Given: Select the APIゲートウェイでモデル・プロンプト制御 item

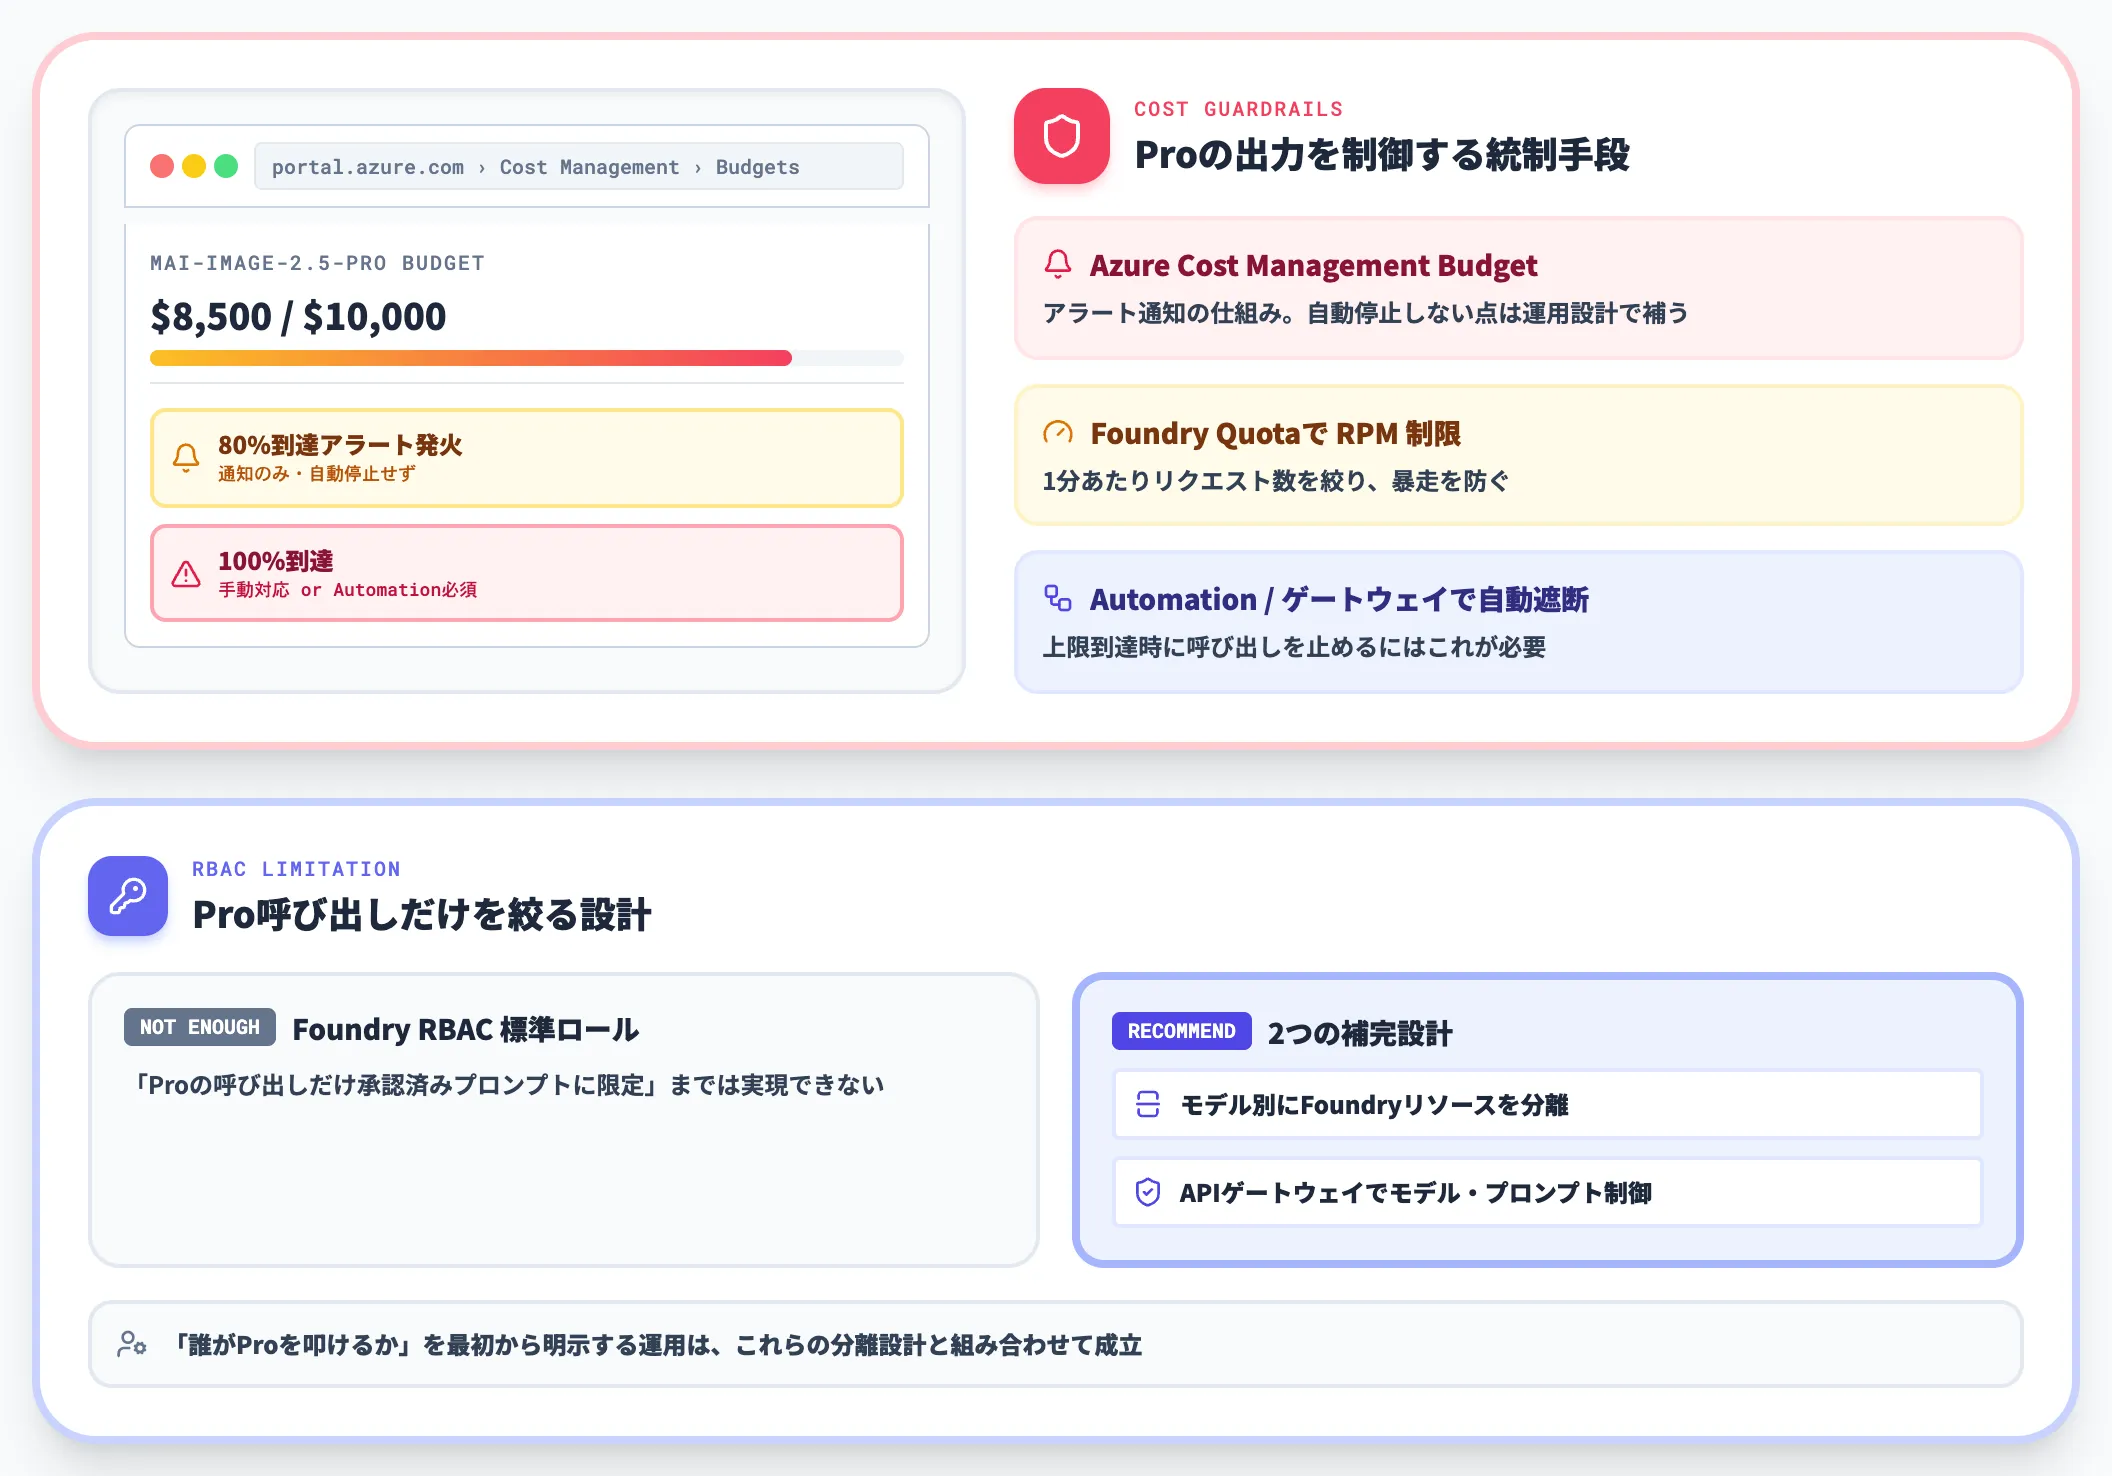Looking at the screenshot, I should [1548, 1192].
